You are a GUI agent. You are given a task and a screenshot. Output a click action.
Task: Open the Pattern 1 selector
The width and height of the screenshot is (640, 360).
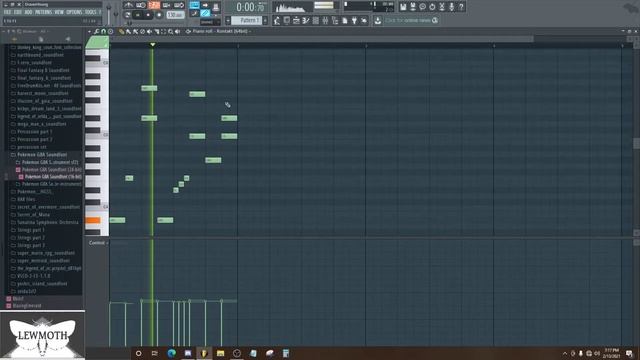pyautogui.click(x=248, y=20)
